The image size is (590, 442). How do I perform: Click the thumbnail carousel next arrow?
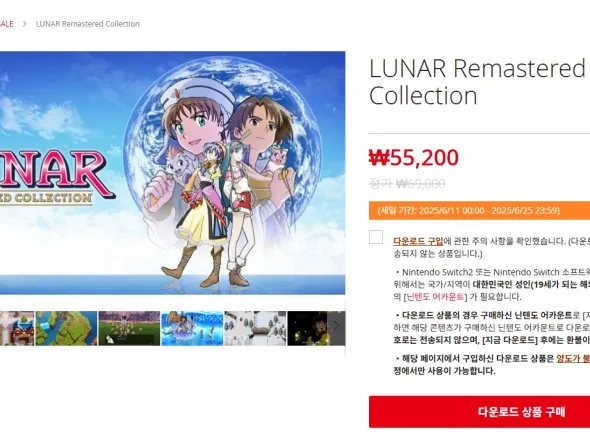click(x=336, y=328)
